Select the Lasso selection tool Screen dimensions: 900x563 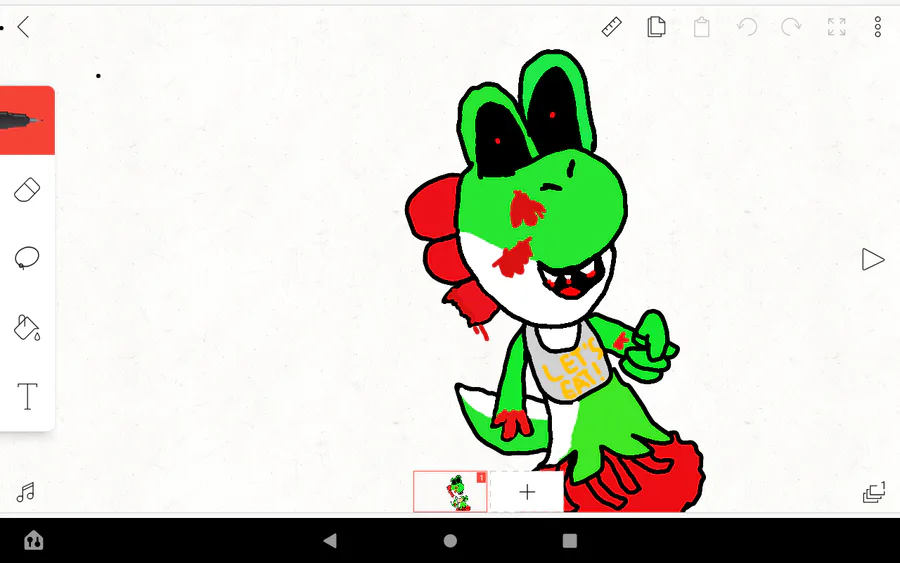pyautogui.click(x=27, y=258)
